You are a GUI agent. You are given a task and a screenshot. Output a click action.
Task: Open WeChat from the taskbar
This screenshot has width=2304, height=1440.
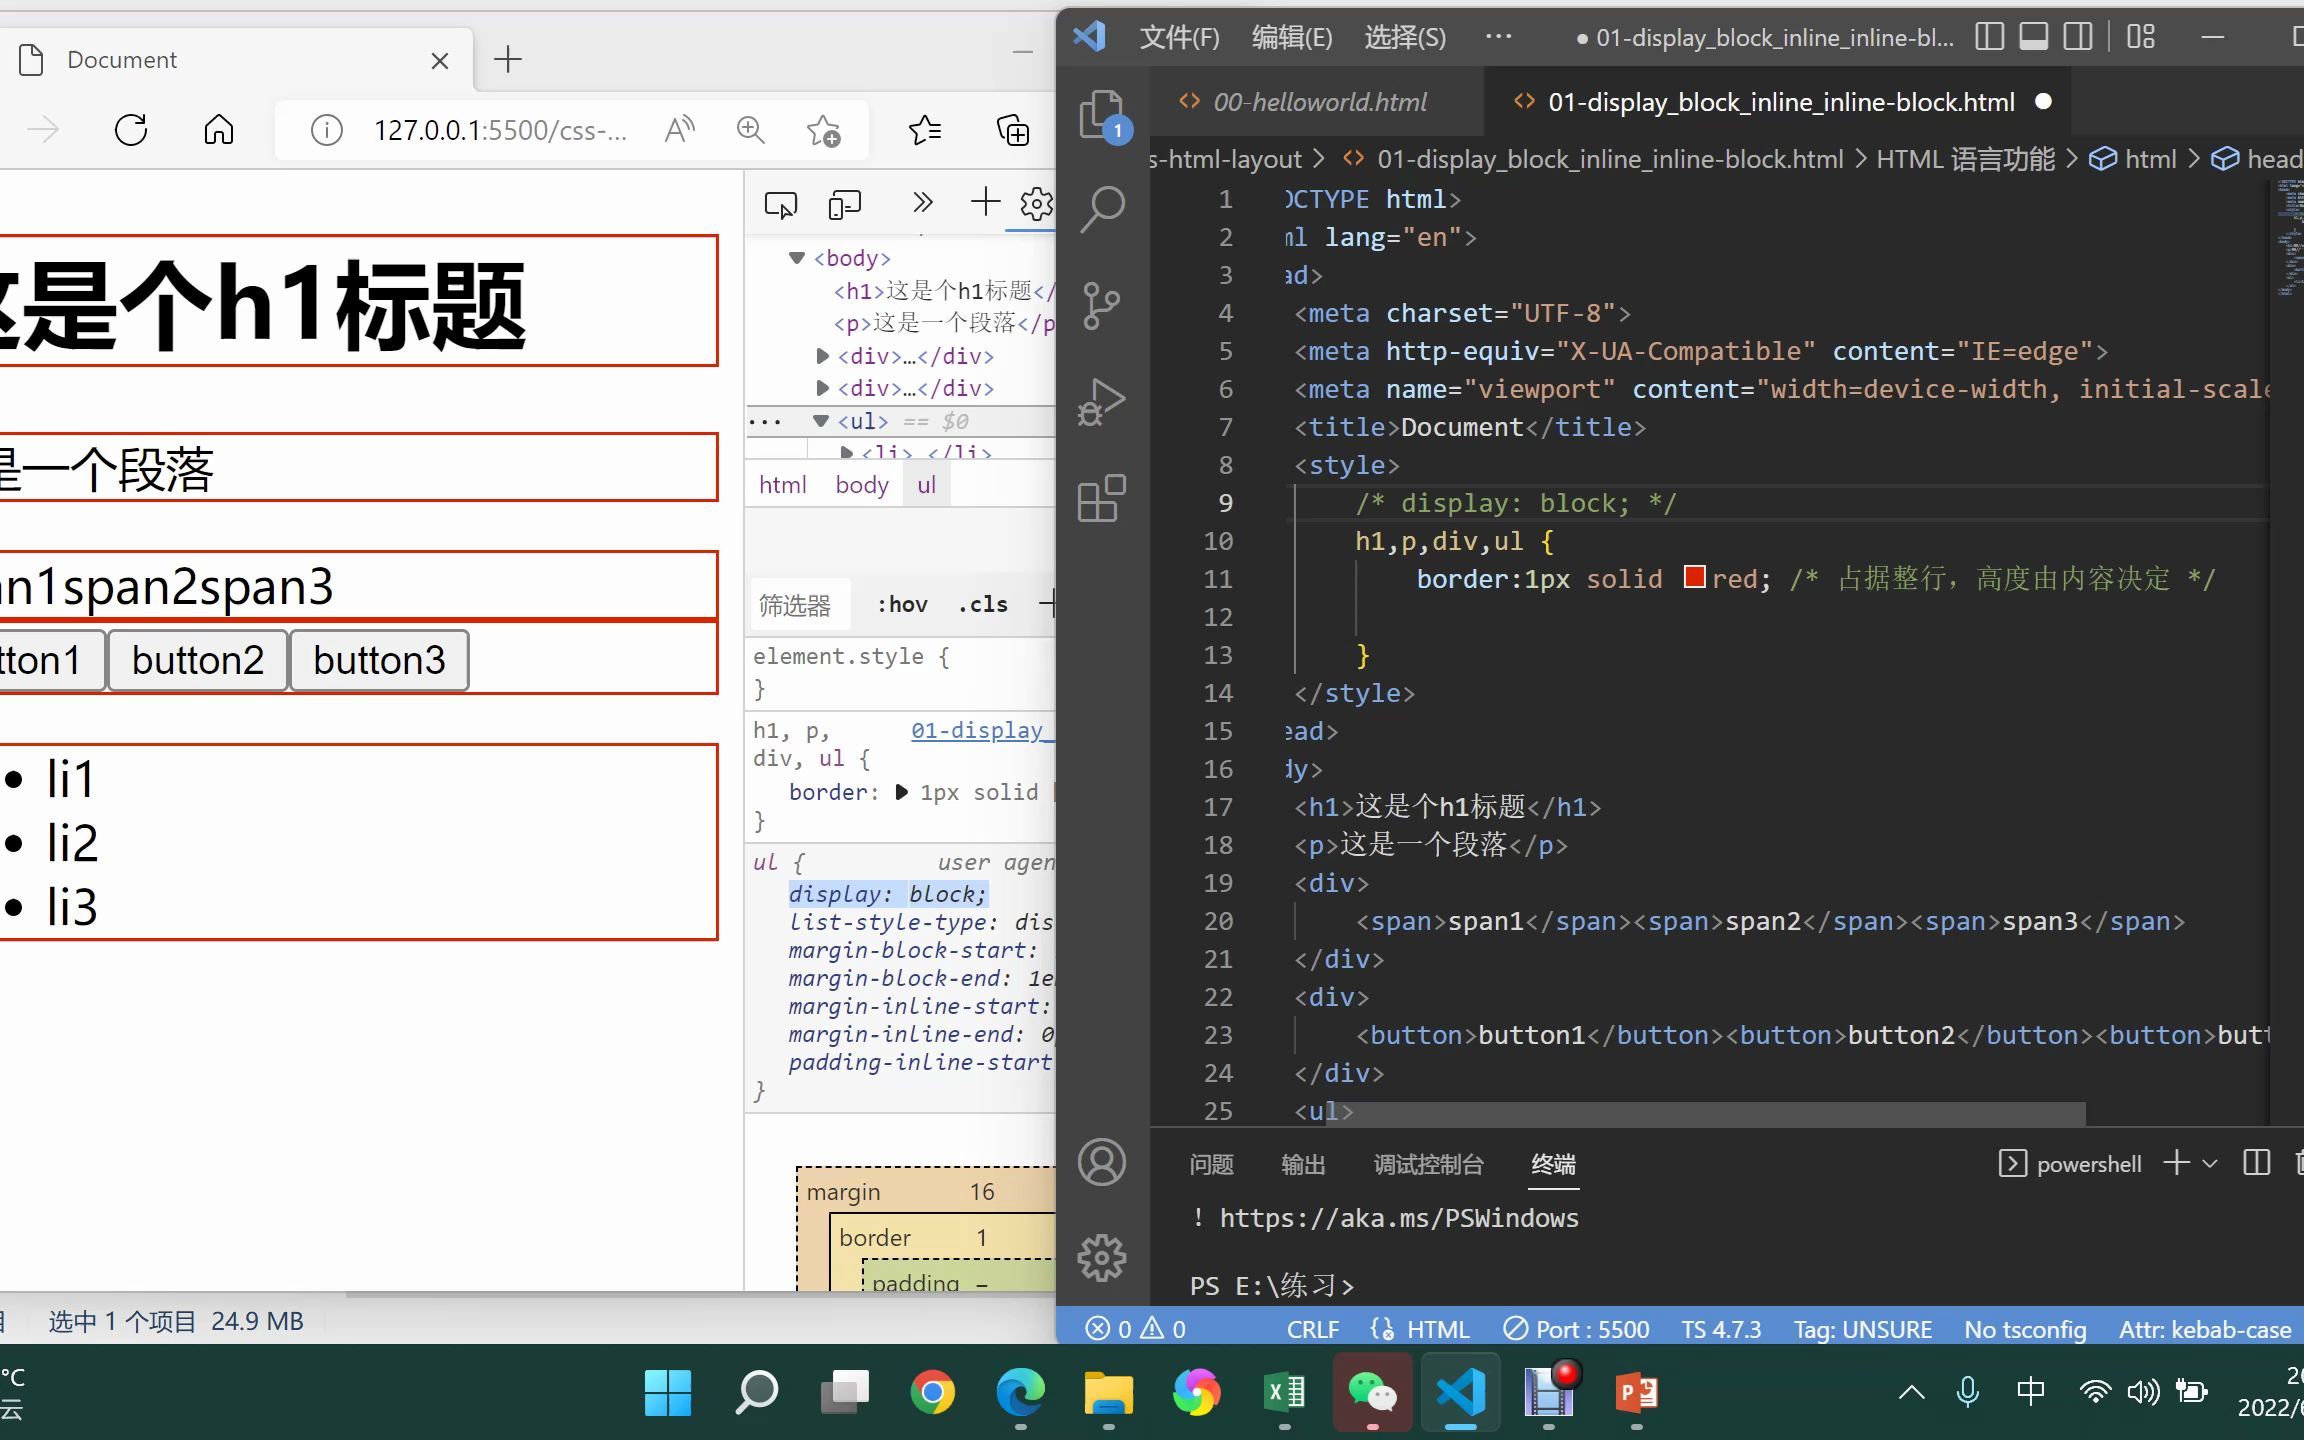pos(1372,1392)
